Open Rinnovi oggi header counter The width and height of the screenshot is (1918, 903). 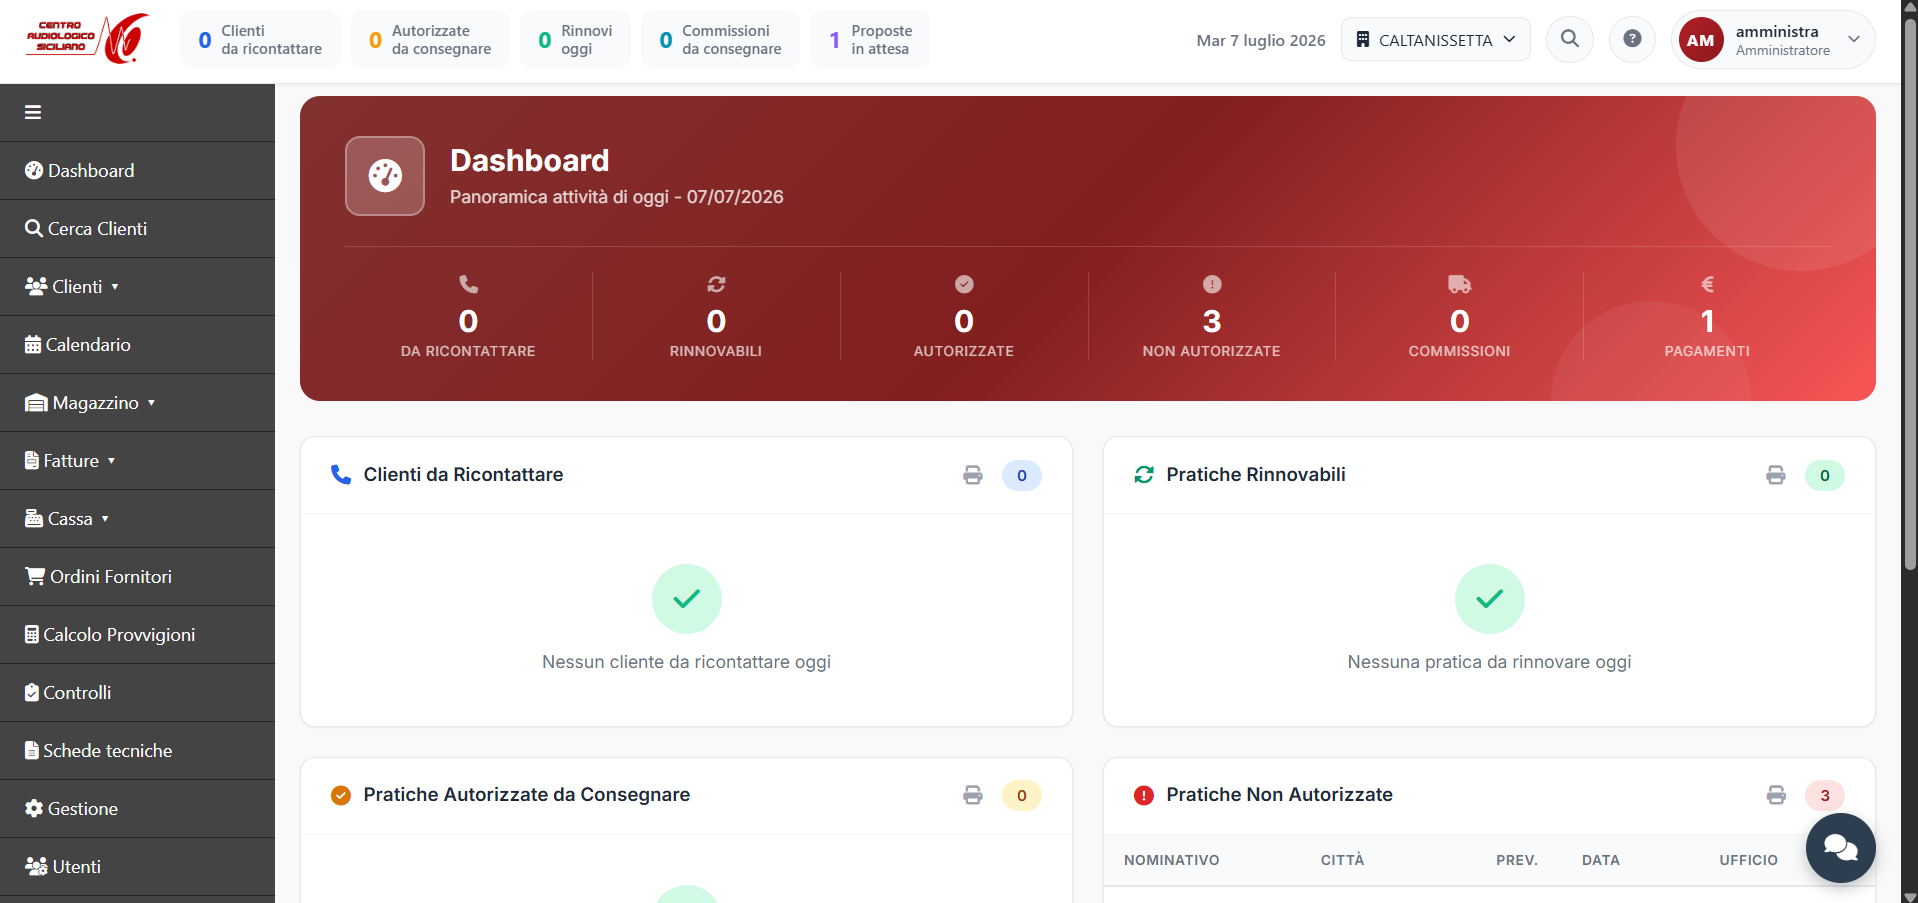(575, 40)
